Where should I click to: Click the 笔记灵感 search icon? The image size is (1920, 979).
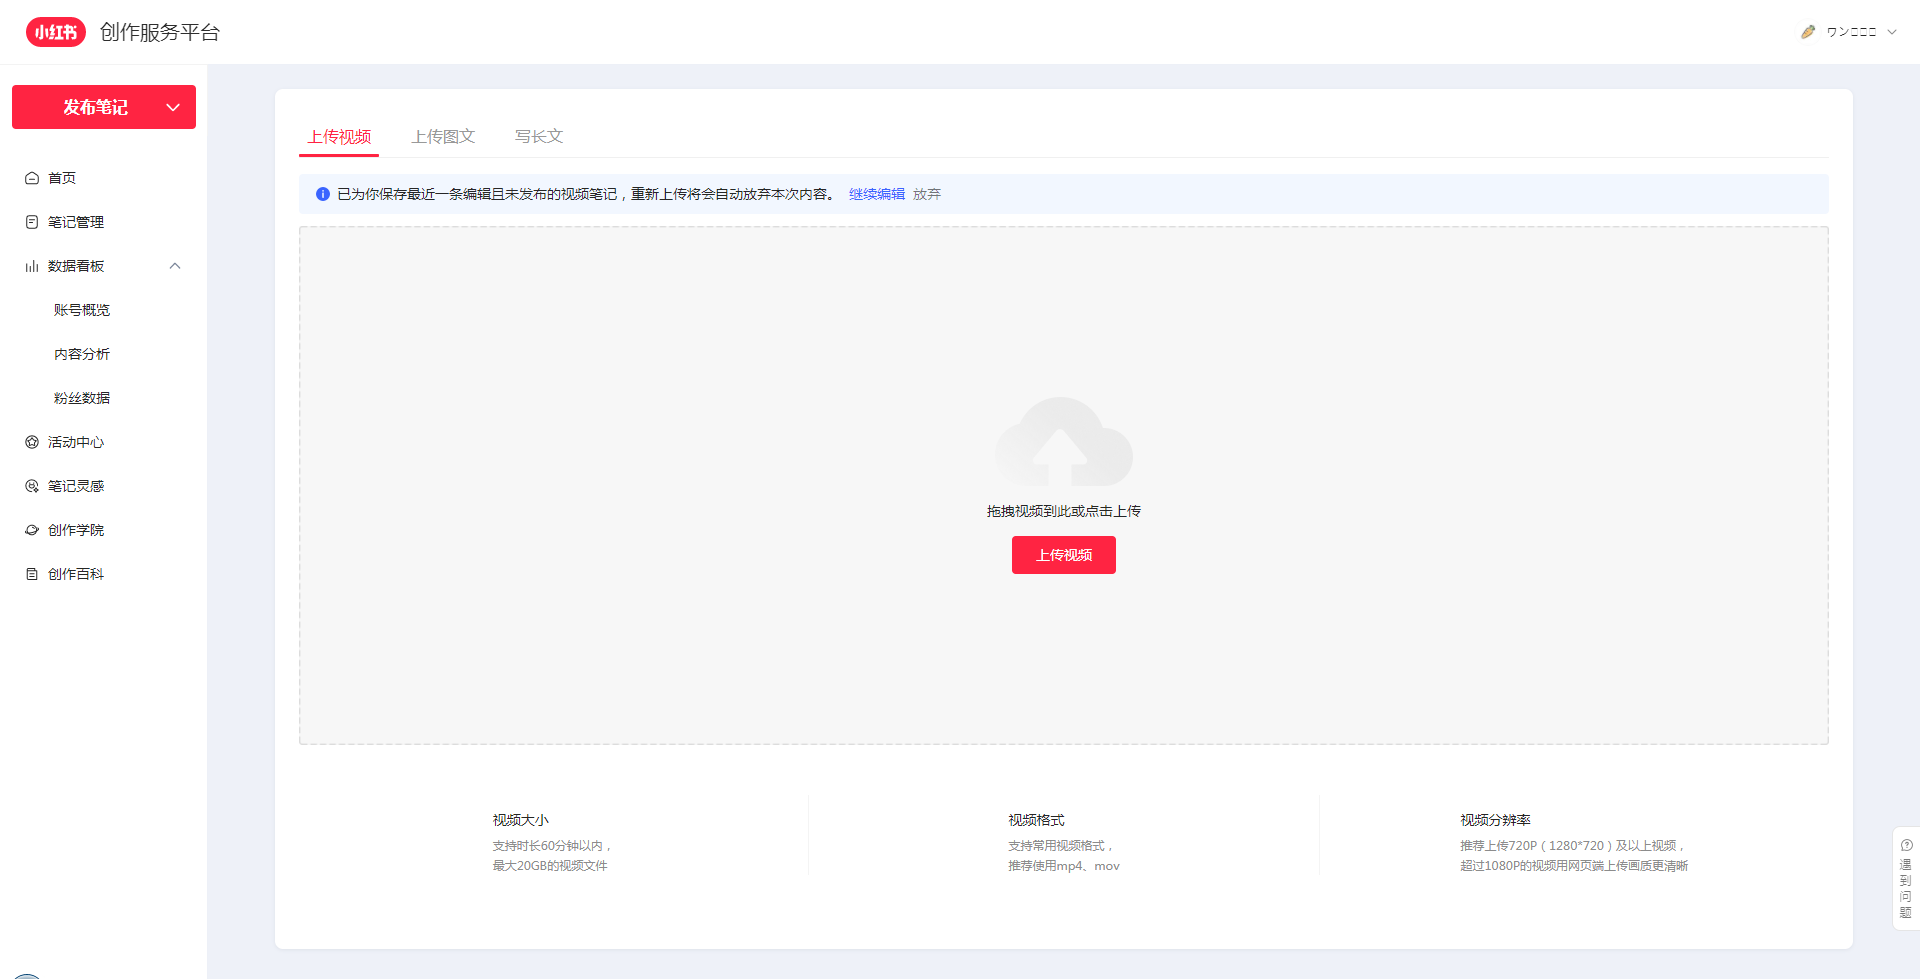pos(32,486)
